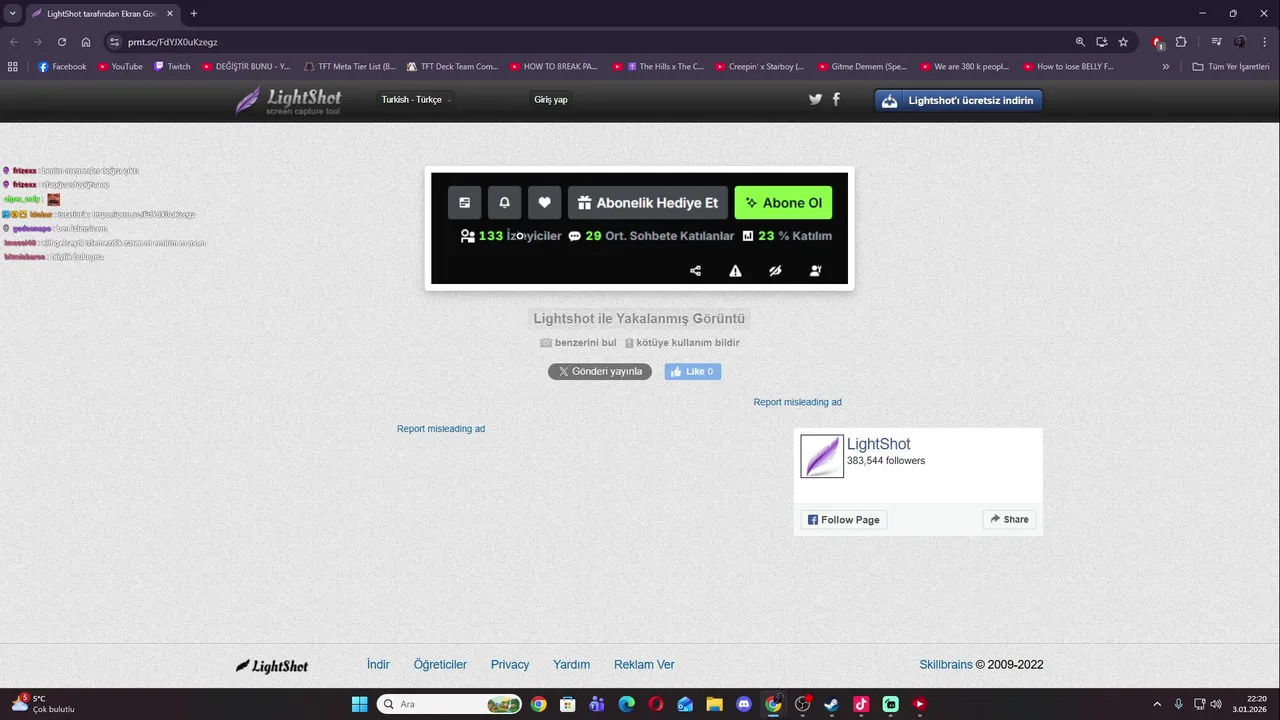This screenshot has height=720, width=1280.
Task: Open LightShot Twitter icon in header
Action: coord(815,99)
